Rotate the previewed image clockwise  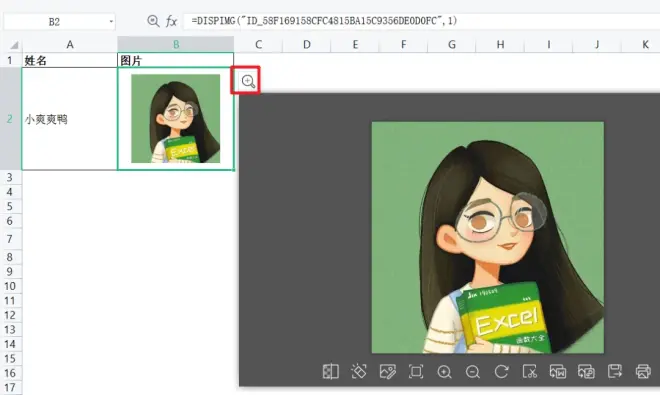coord(501,371)
